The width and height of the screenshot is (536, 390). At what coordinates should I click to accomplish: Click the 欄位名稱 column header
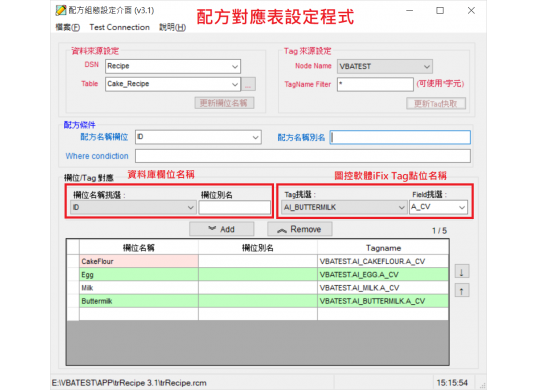(138, 248)
